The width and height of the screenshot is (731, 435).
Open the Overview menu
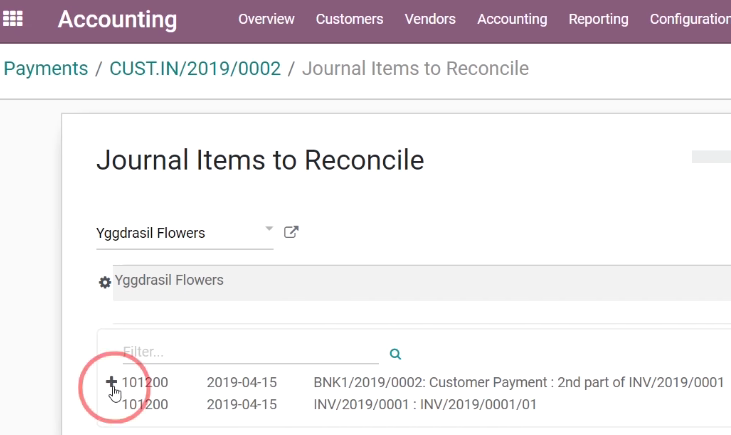266,19
